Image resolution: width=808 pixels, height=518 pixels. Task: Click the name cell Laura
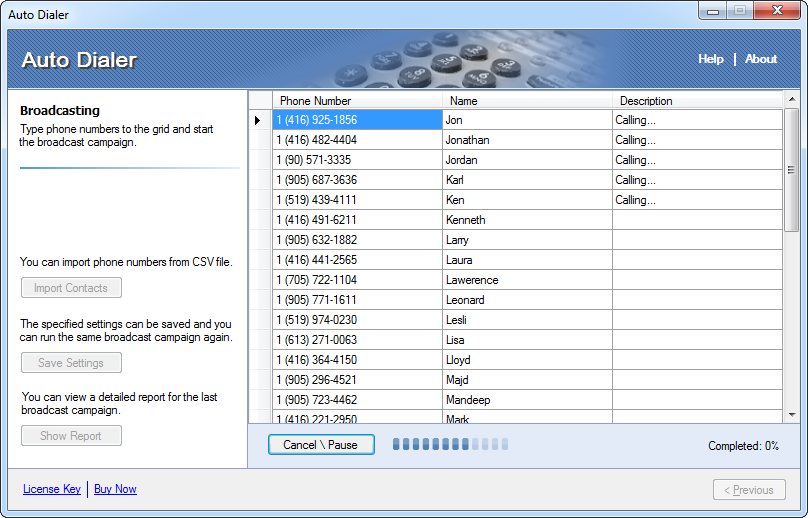coord(527,260)
